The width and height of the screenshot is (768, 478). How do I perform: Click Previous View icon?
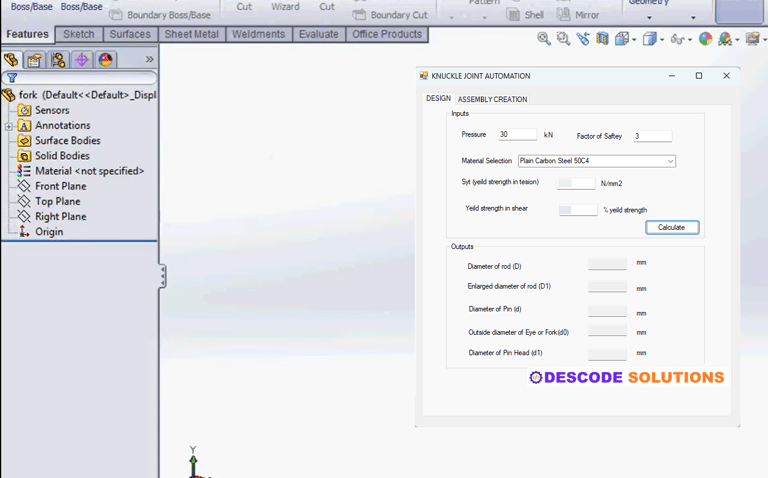pos(583,39)
